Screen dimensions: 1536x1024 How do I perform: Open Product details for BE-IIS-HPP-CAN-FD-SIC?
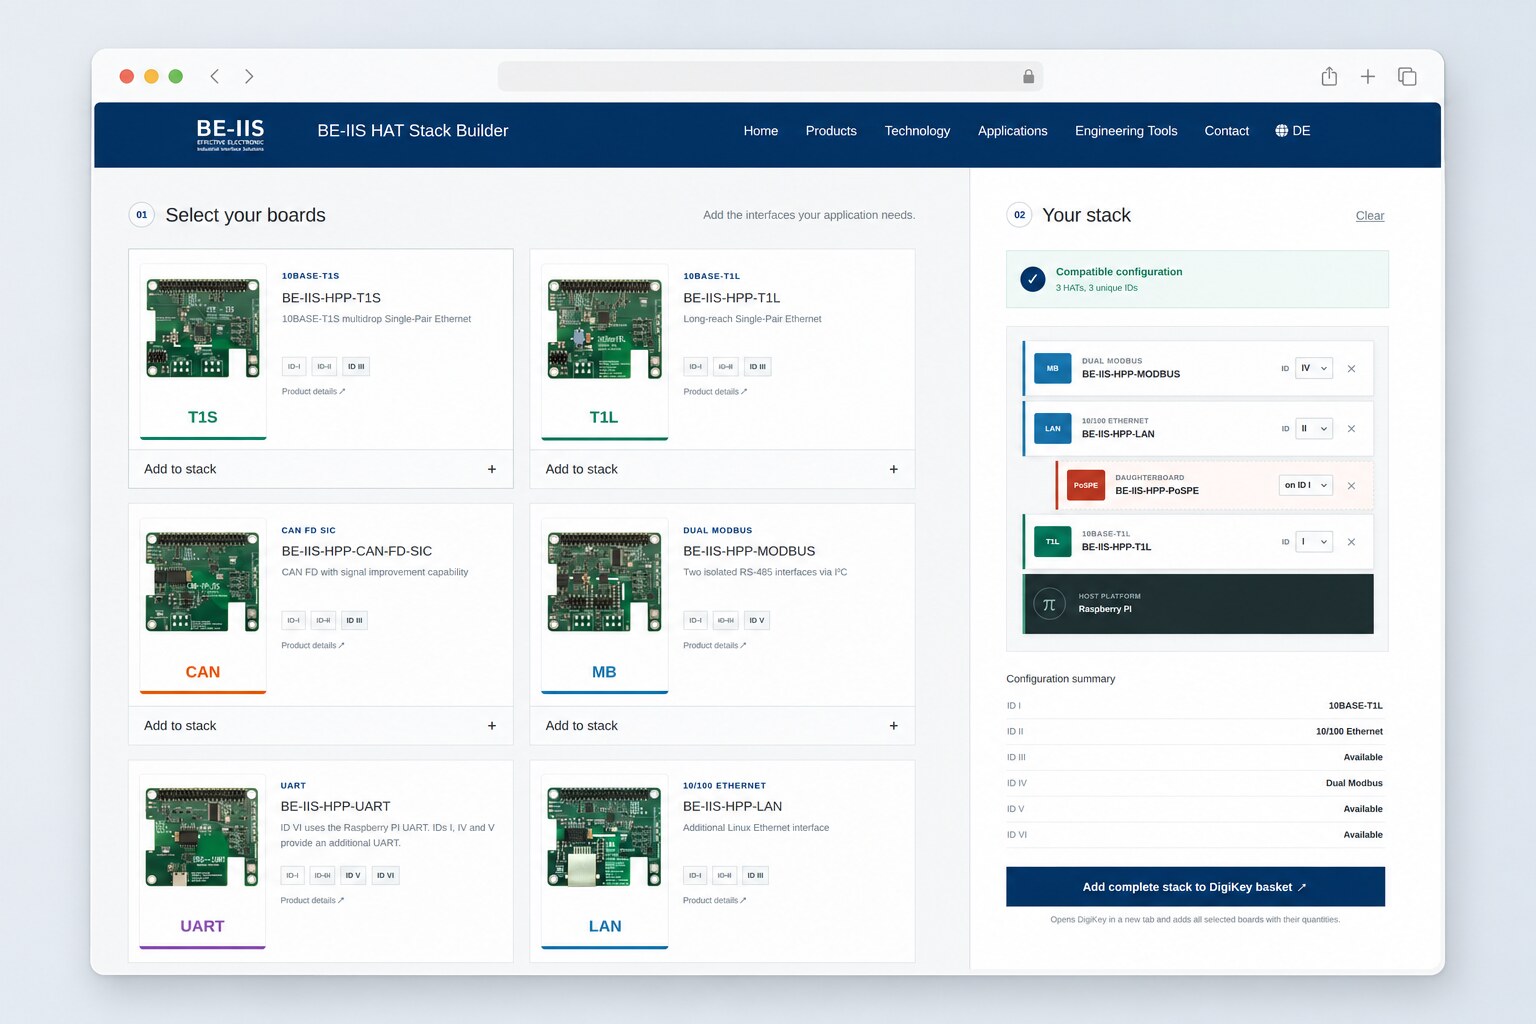point(313,646)
